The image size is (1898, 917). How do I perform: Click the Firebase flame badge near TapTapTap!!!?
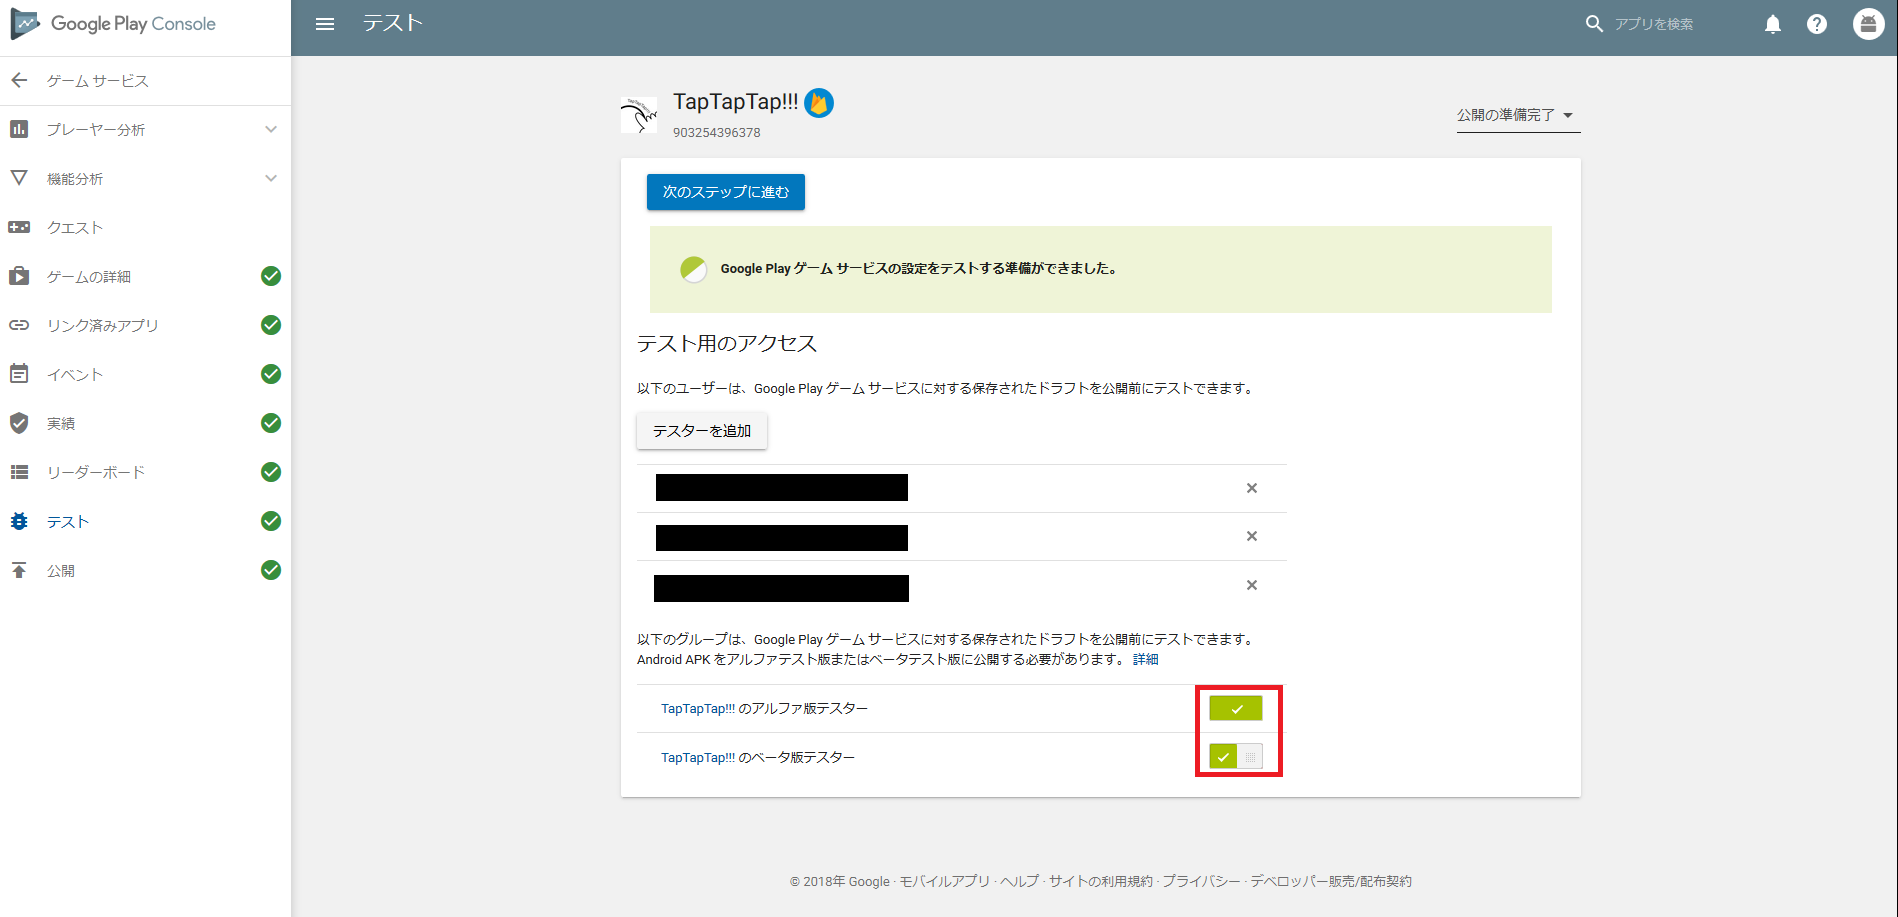tap(819, 102)
